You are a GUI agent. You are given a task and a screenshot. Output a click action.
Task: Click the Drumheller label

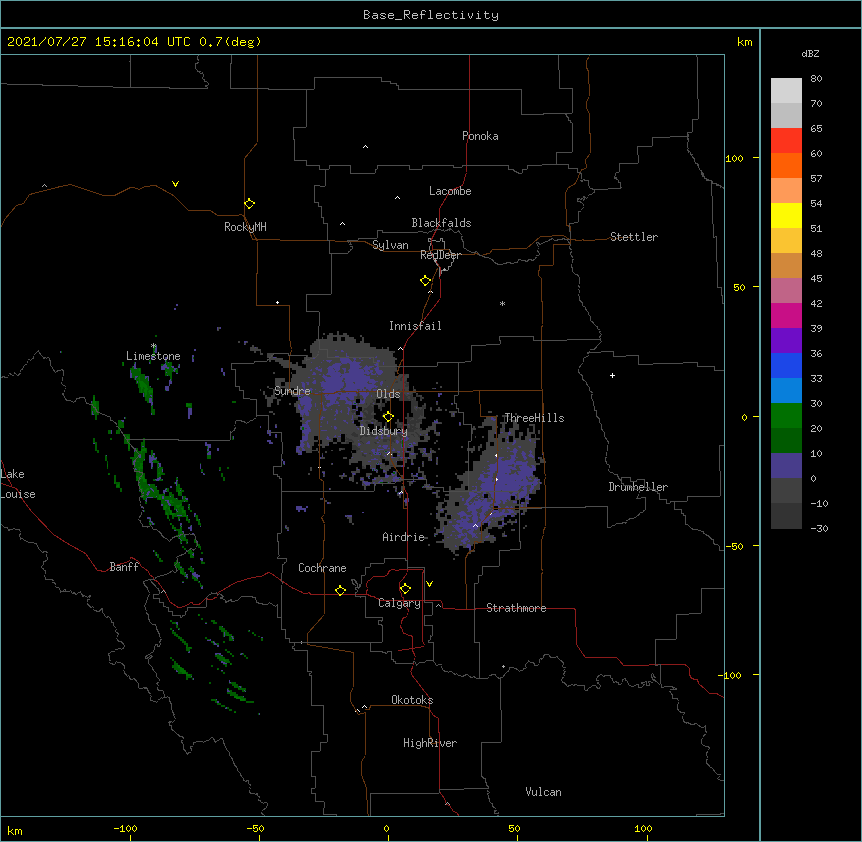638,487
